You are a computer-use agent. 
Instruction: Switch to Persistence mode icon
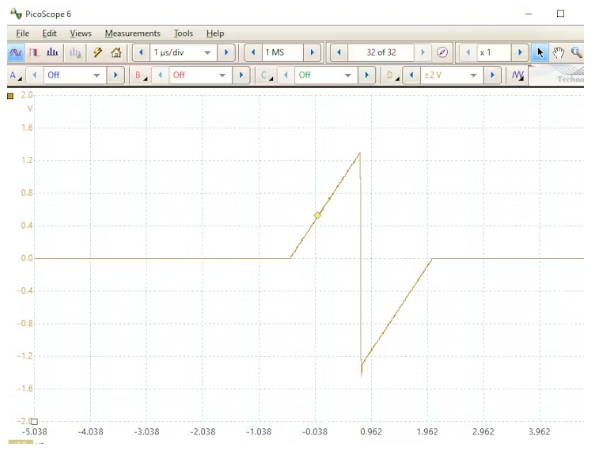coord(34,52)
